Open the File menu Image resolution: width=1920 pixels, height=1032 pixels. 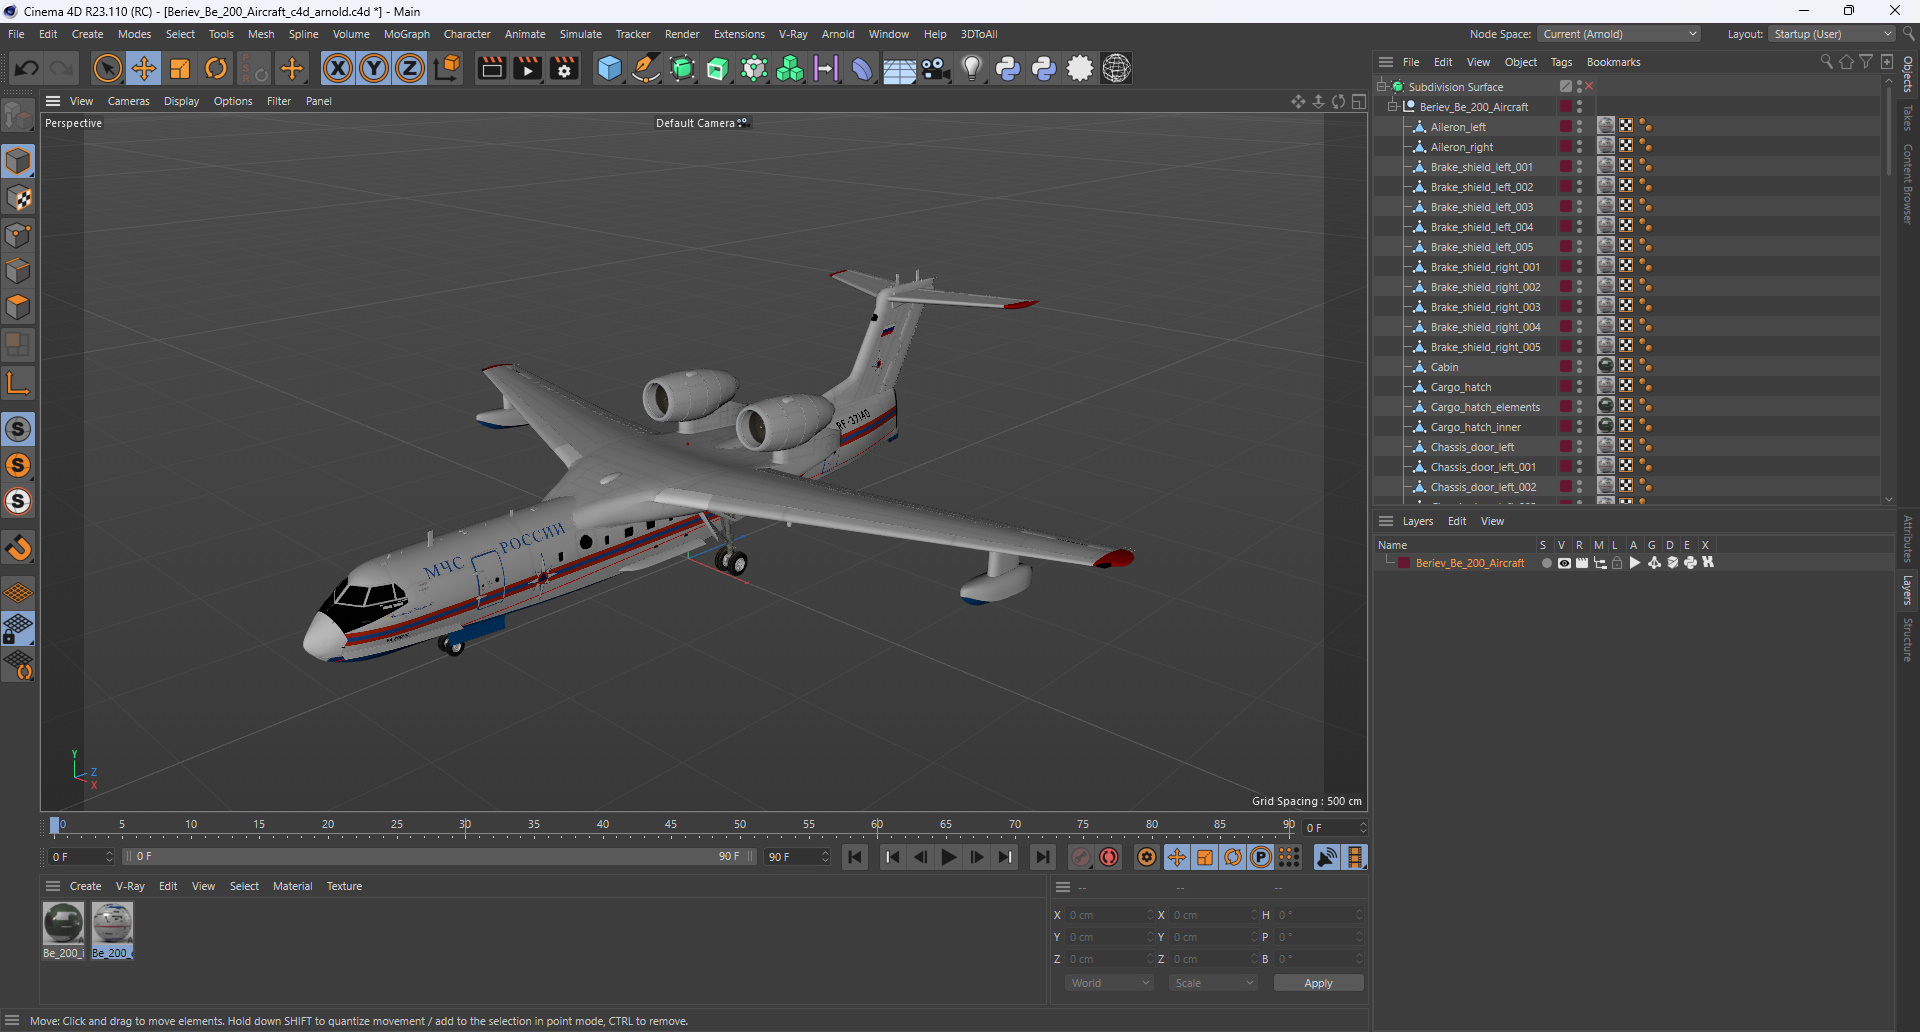(16, 34)
